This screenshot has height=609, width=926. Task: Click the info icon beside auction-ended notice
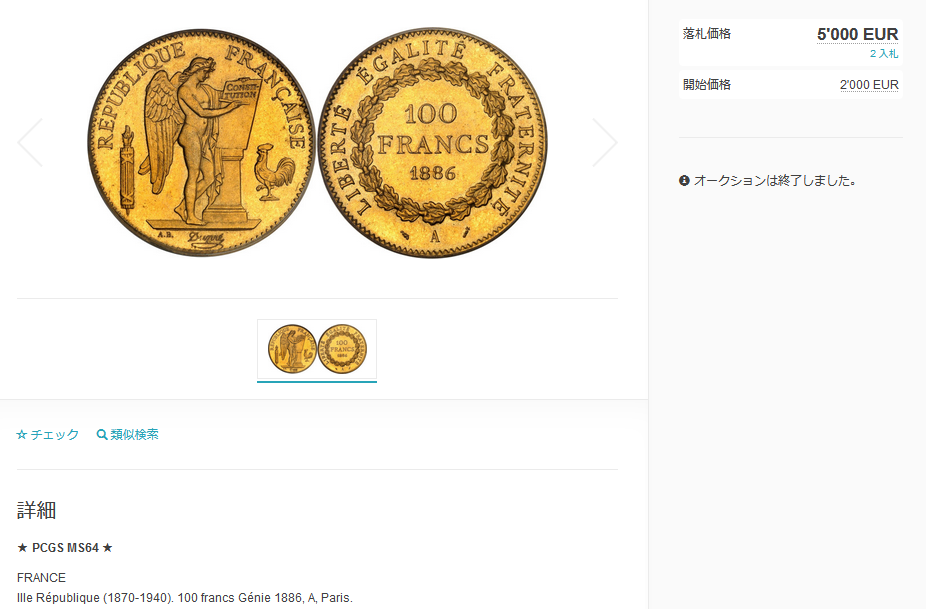pyautogui.click(x=684, y=181)
